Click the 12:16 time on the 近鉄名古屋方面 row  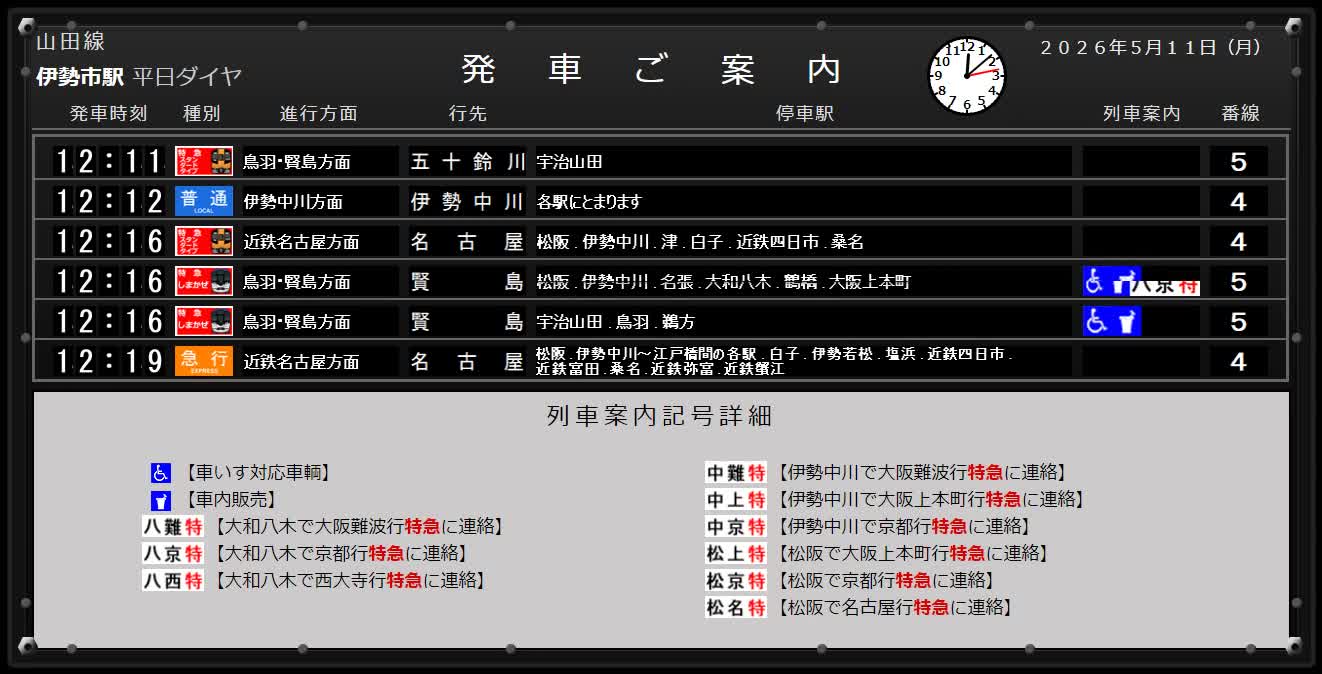point(108,241)
